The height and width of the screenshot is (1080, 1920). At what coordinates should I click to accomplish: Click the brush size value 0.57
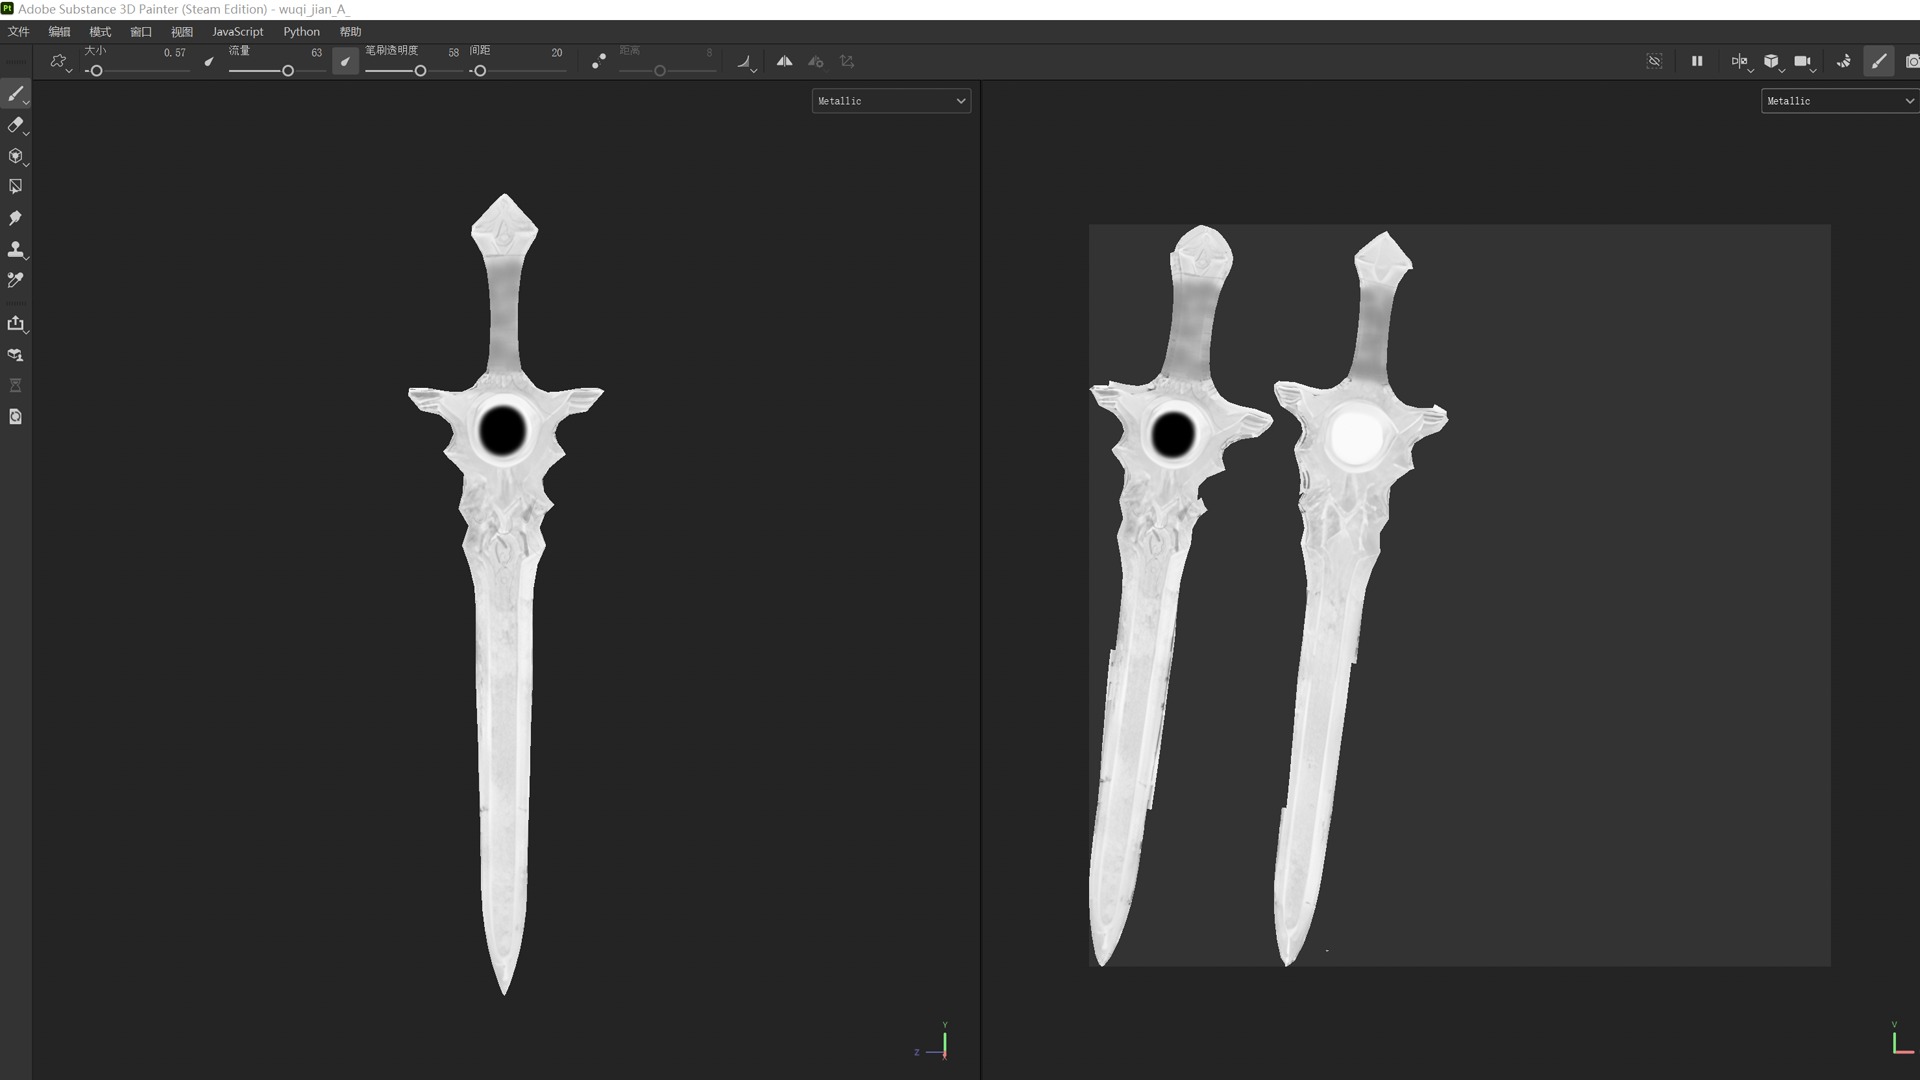coord(174,53)
